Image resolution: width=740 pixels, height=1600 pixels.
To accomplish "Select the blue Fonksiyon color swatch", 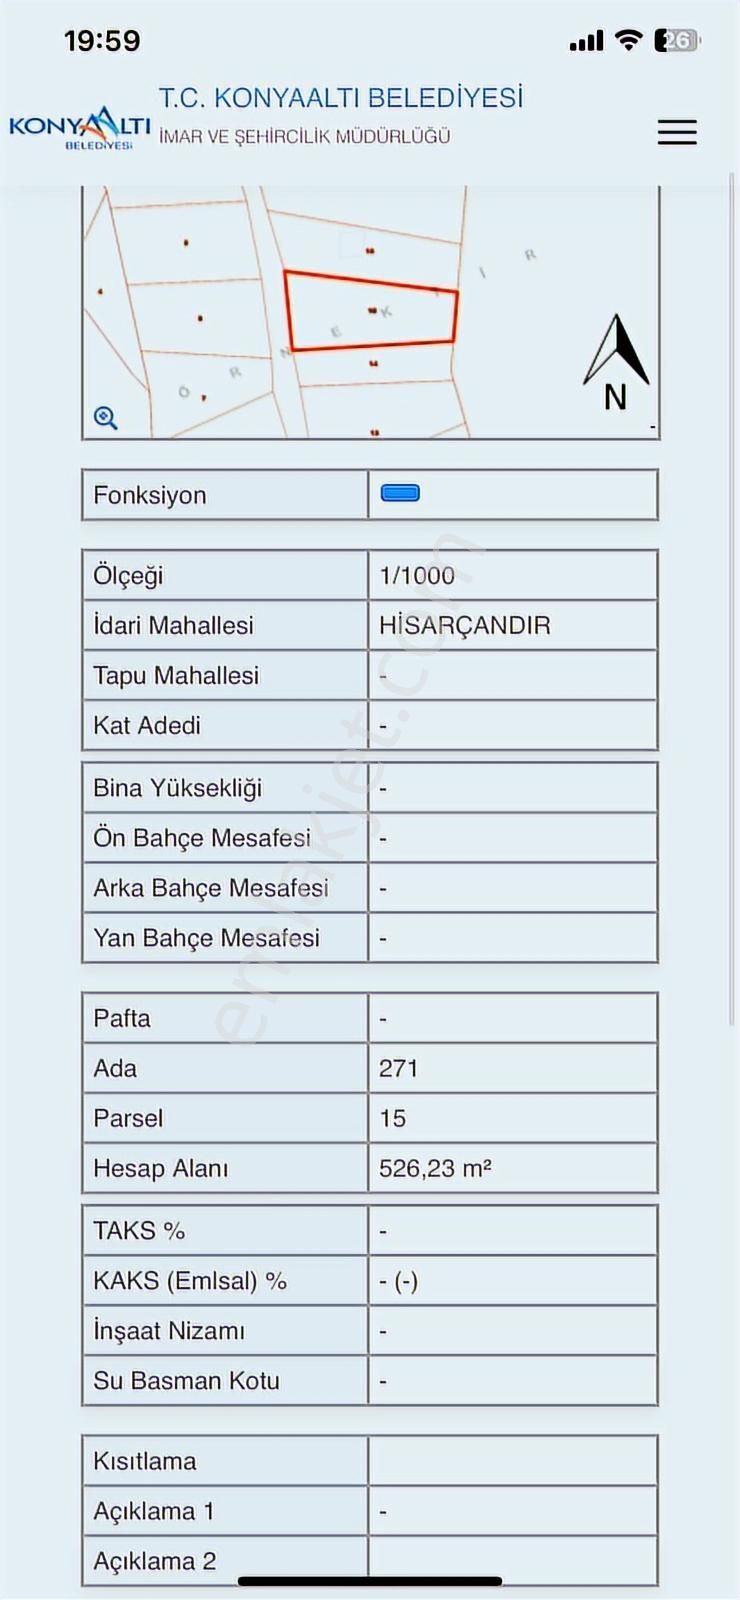I will pyautogui.click(x=400, y=492).
